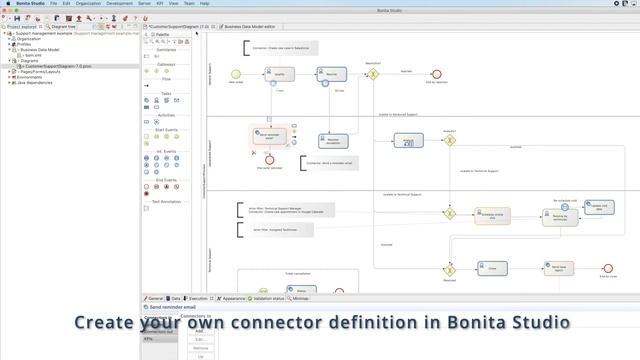Expand the Environments tree node

click(9, 77)
